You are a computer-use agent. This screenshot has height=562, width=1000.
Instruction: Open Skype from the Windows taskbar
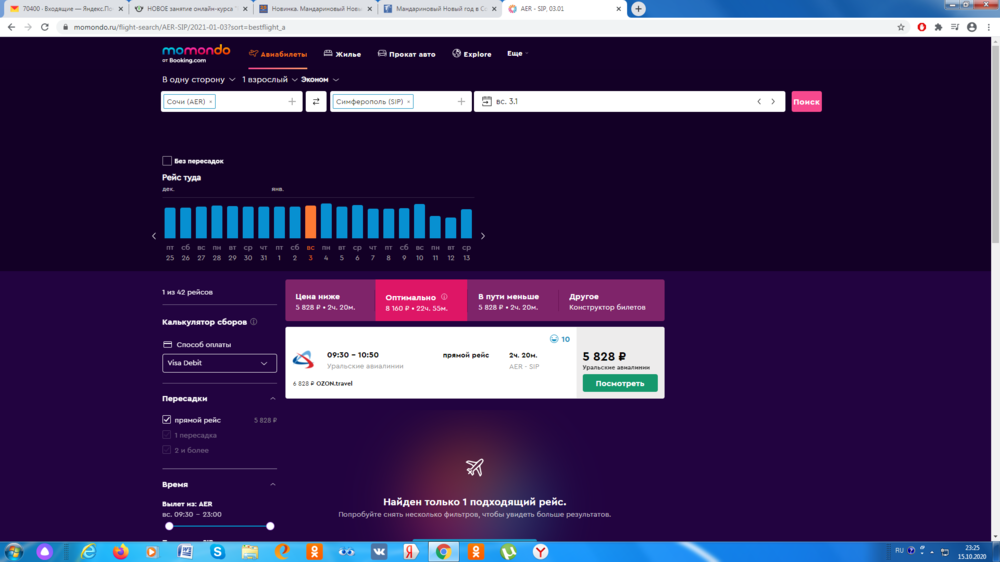tap(217, 551)
